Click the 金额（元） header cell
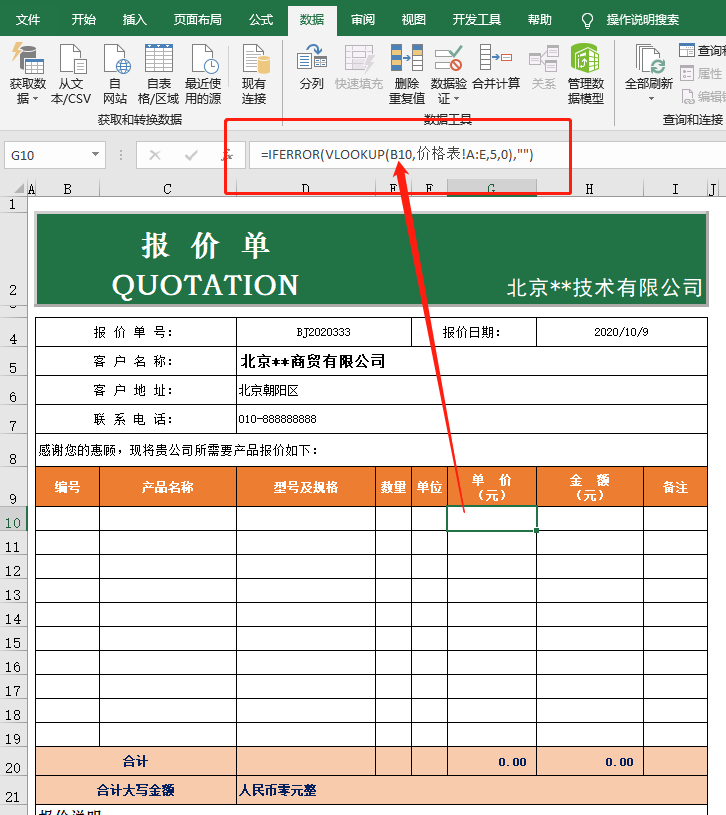The height and width of the screenshot is (815, 726). pos(590,487)
